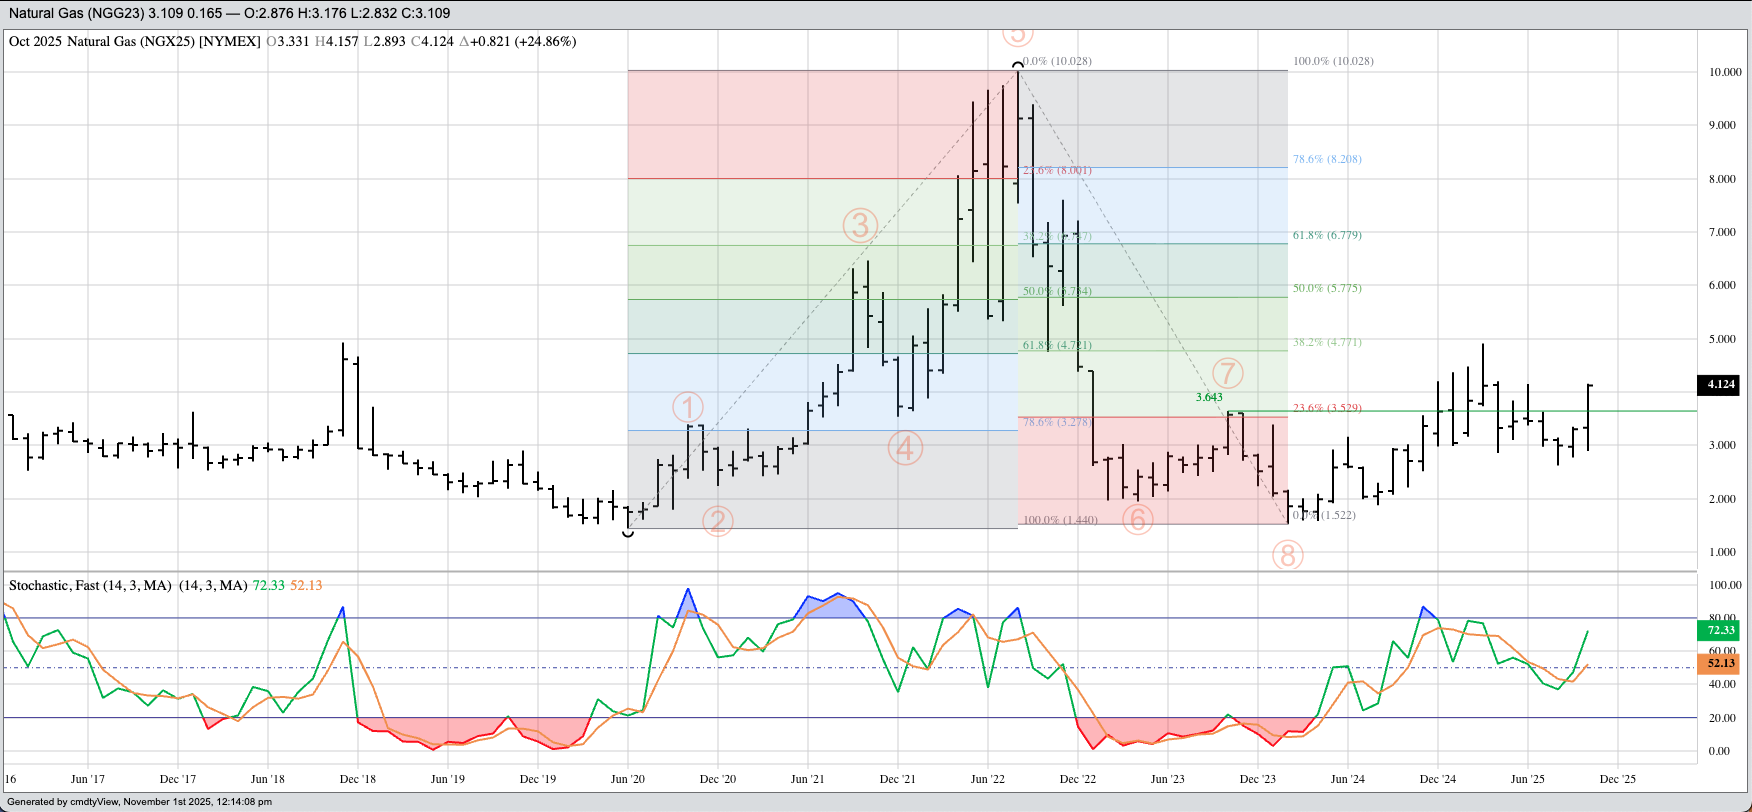Select the circled wave marker 2
The image size is (1752, 812).
717,521
